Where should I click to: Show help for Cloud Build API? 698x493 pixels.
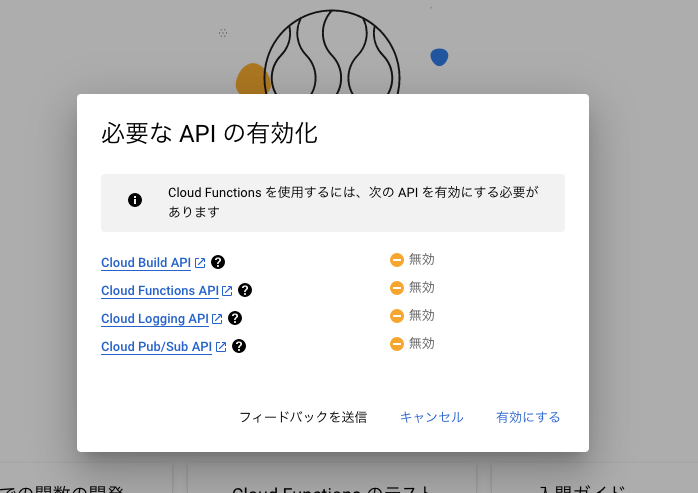[x=218, y=262]
